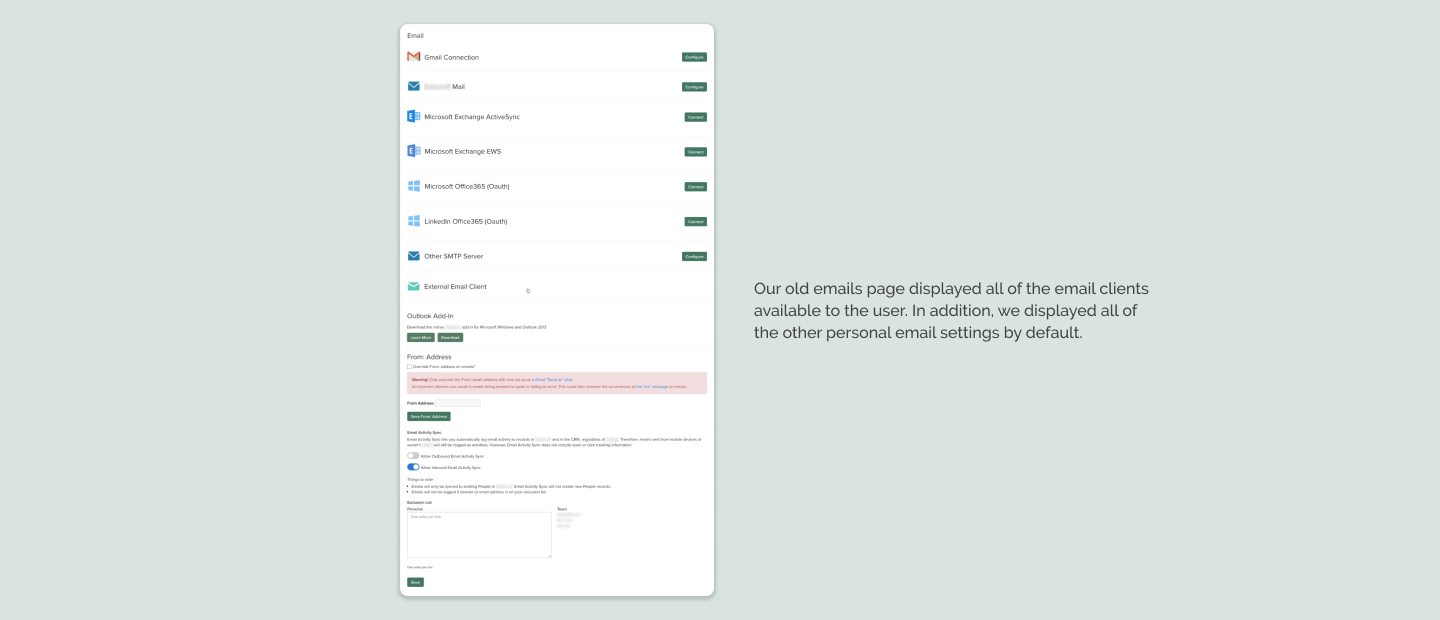Viewport: 1440px width, 620px height.
Task: Click the Personal exclusion list text area
Action: (479, 534)
